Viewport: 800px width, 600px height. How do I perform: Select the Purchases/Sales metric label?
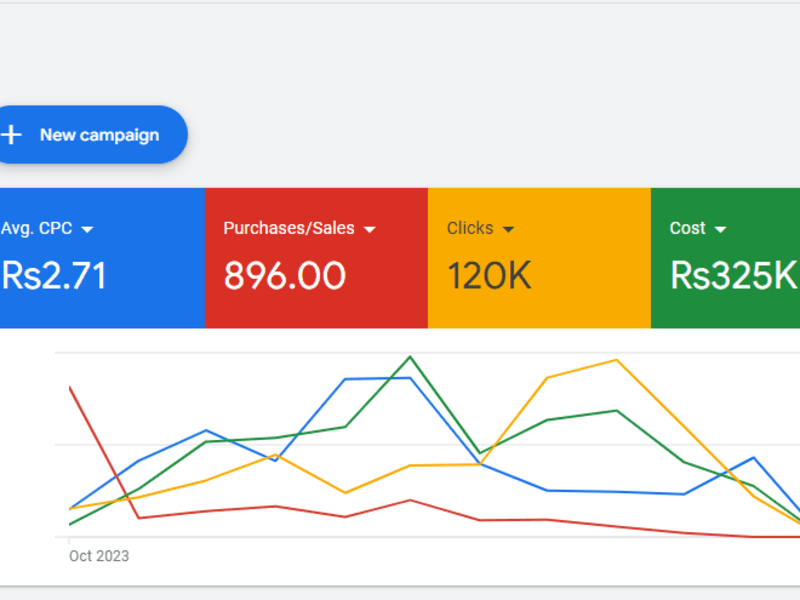pos(289,228)
